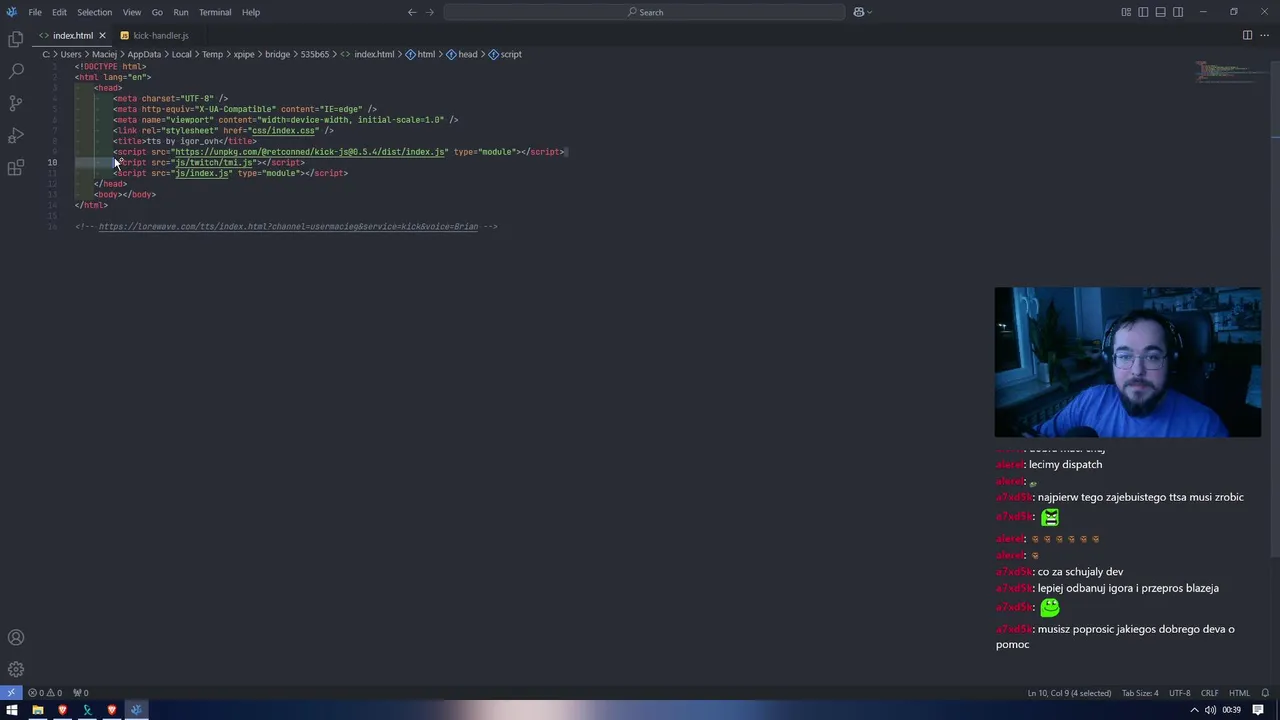Click the Customize Layout icon
The width and height of the screenshot is (1280, 720).
(1126, 12)
